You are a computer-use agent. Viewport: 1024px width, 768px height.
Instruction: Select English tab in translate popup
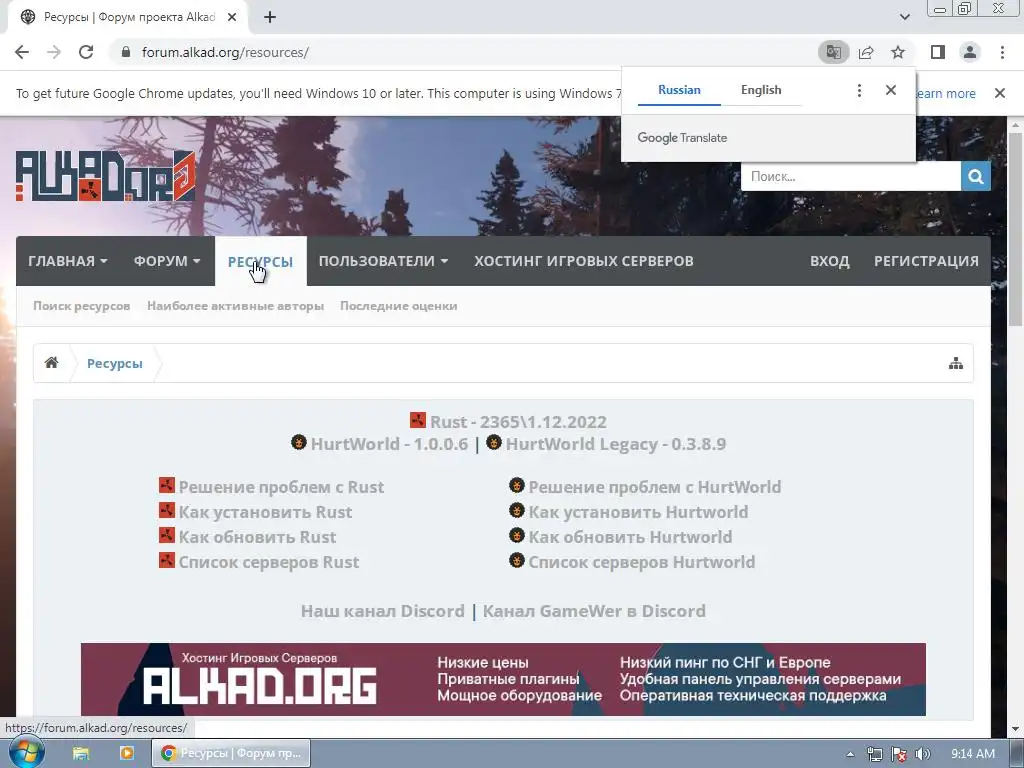click(x=761, y=90)
